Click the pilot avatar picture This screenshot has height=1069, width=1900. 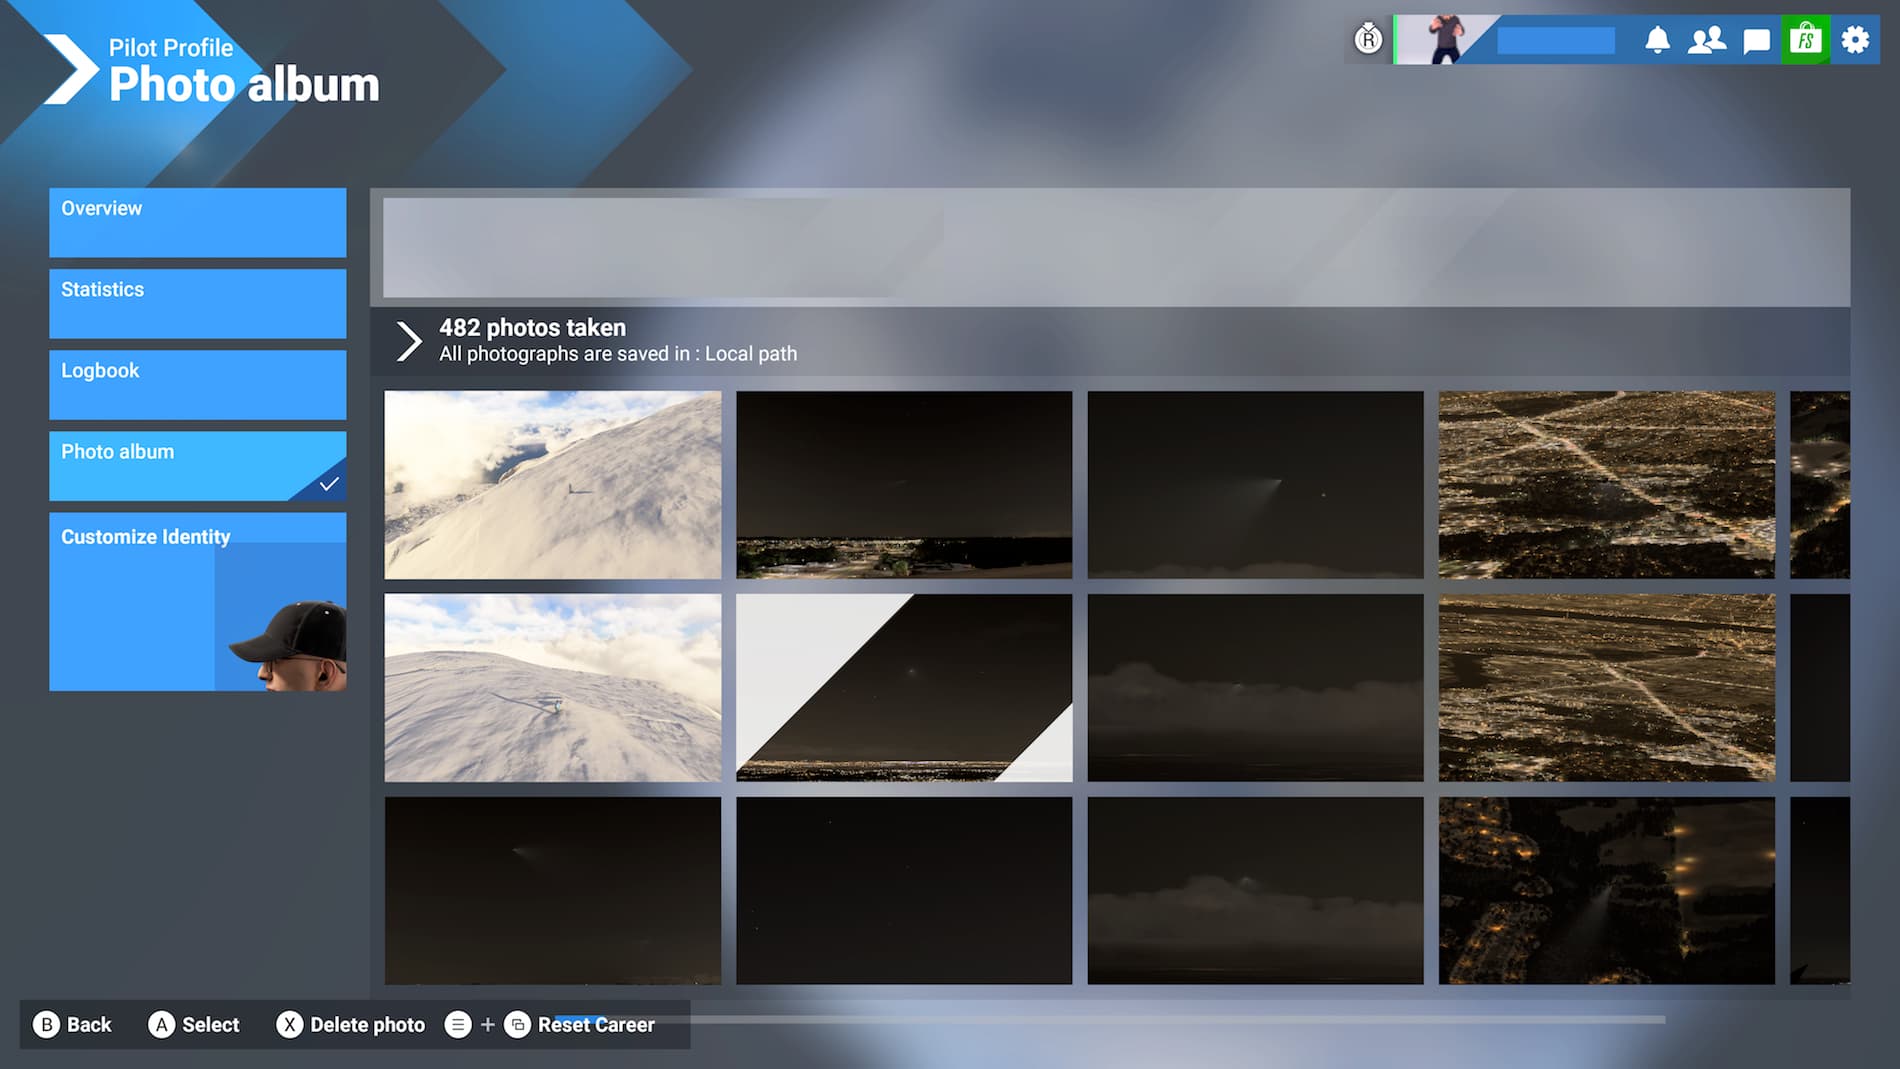coord(1443,40)
